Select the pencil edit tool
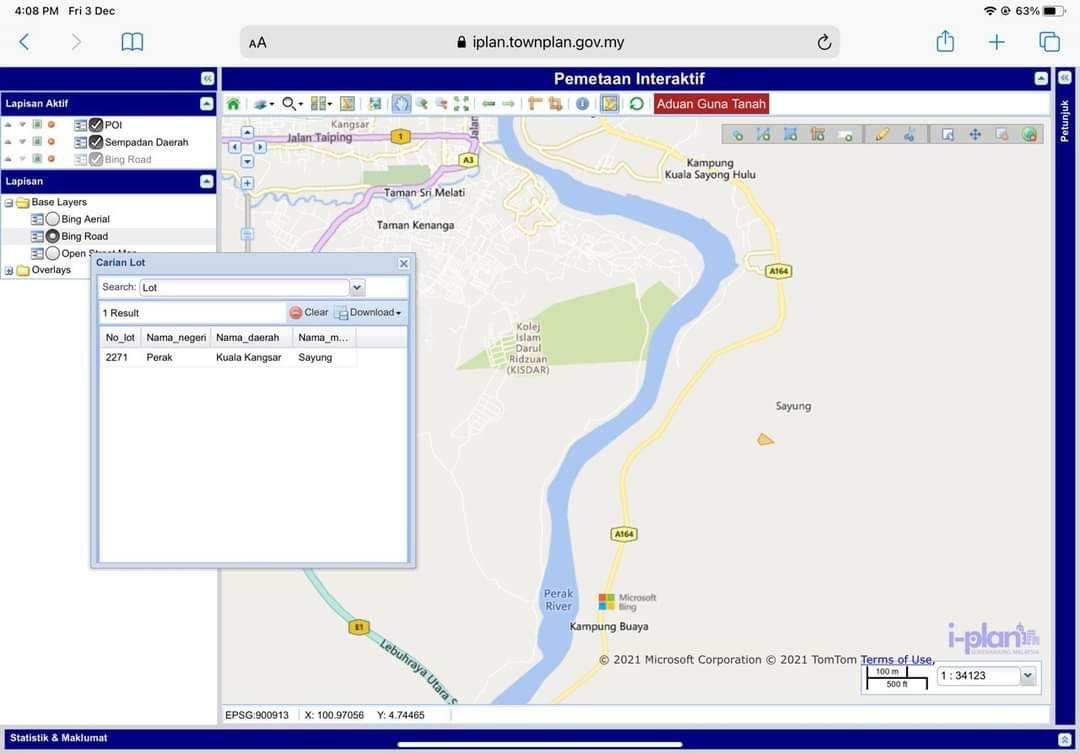1080x754 pixels. coord(882,134)
